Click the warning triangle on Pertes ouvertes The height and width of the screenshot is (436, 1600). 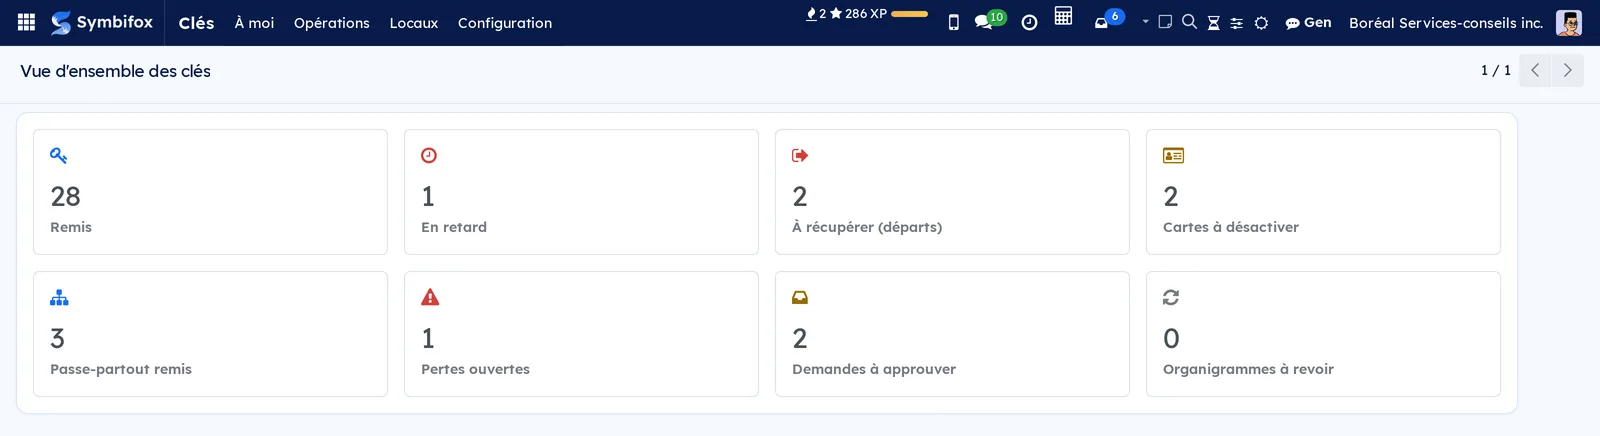click(430, 297)
